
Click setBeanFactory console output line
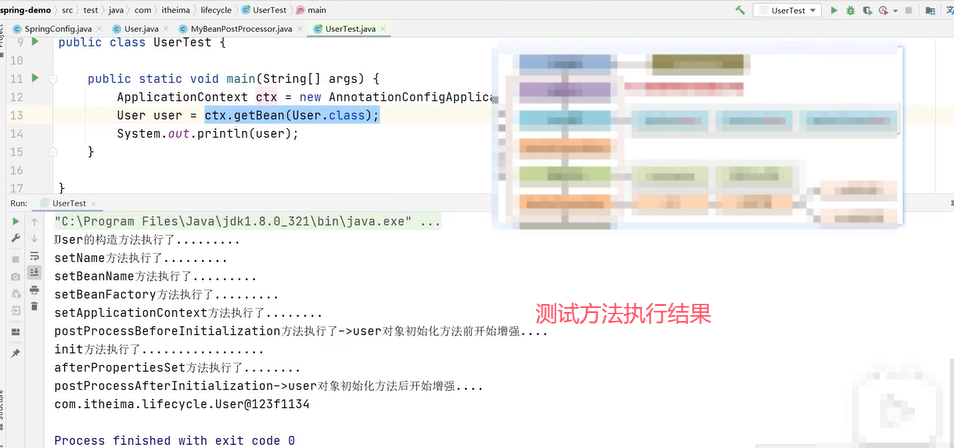[x=166, y=295]
